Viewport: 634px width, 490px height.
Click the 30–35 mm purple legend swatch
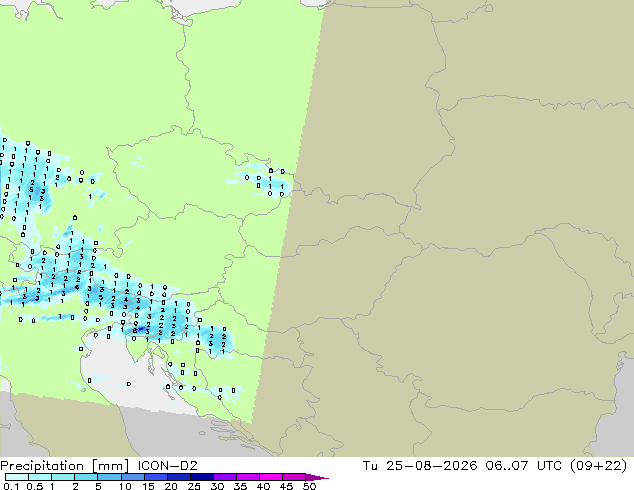(x=224, y=477)
